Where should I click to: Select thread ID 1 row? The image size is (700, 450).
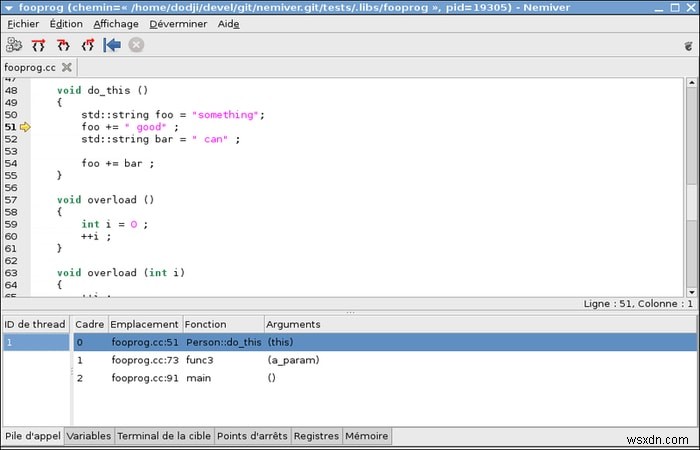[x=36, y=342]
